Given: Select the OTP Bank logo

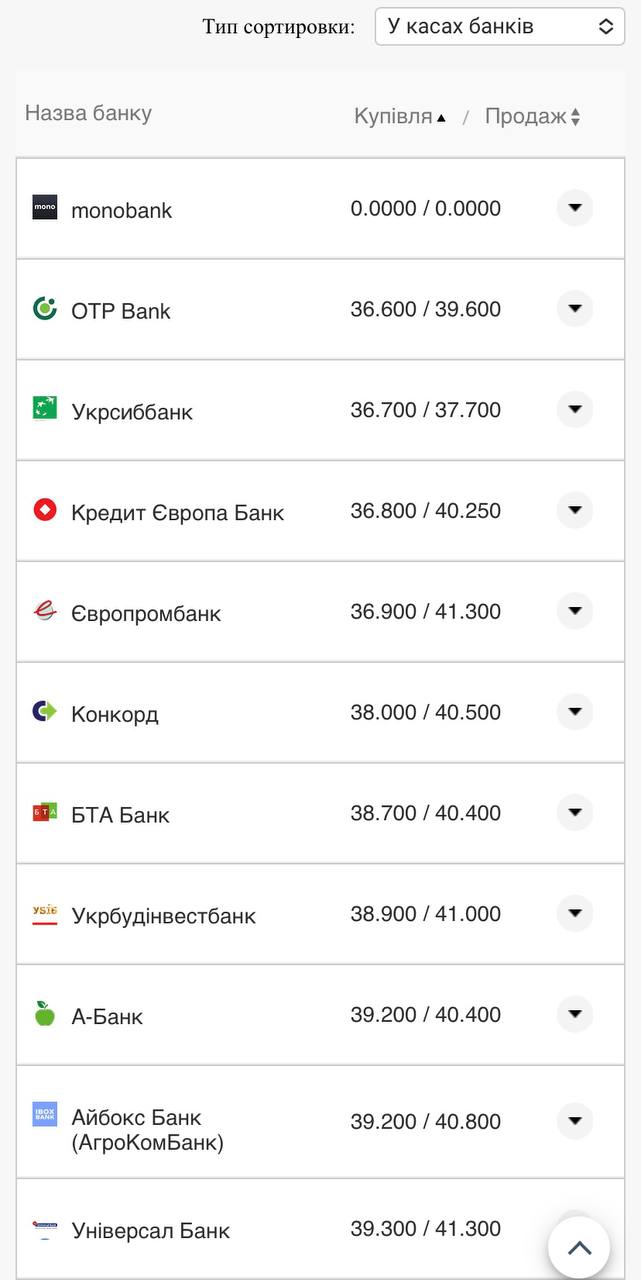Looking at the screenshot, I should 44,309.
